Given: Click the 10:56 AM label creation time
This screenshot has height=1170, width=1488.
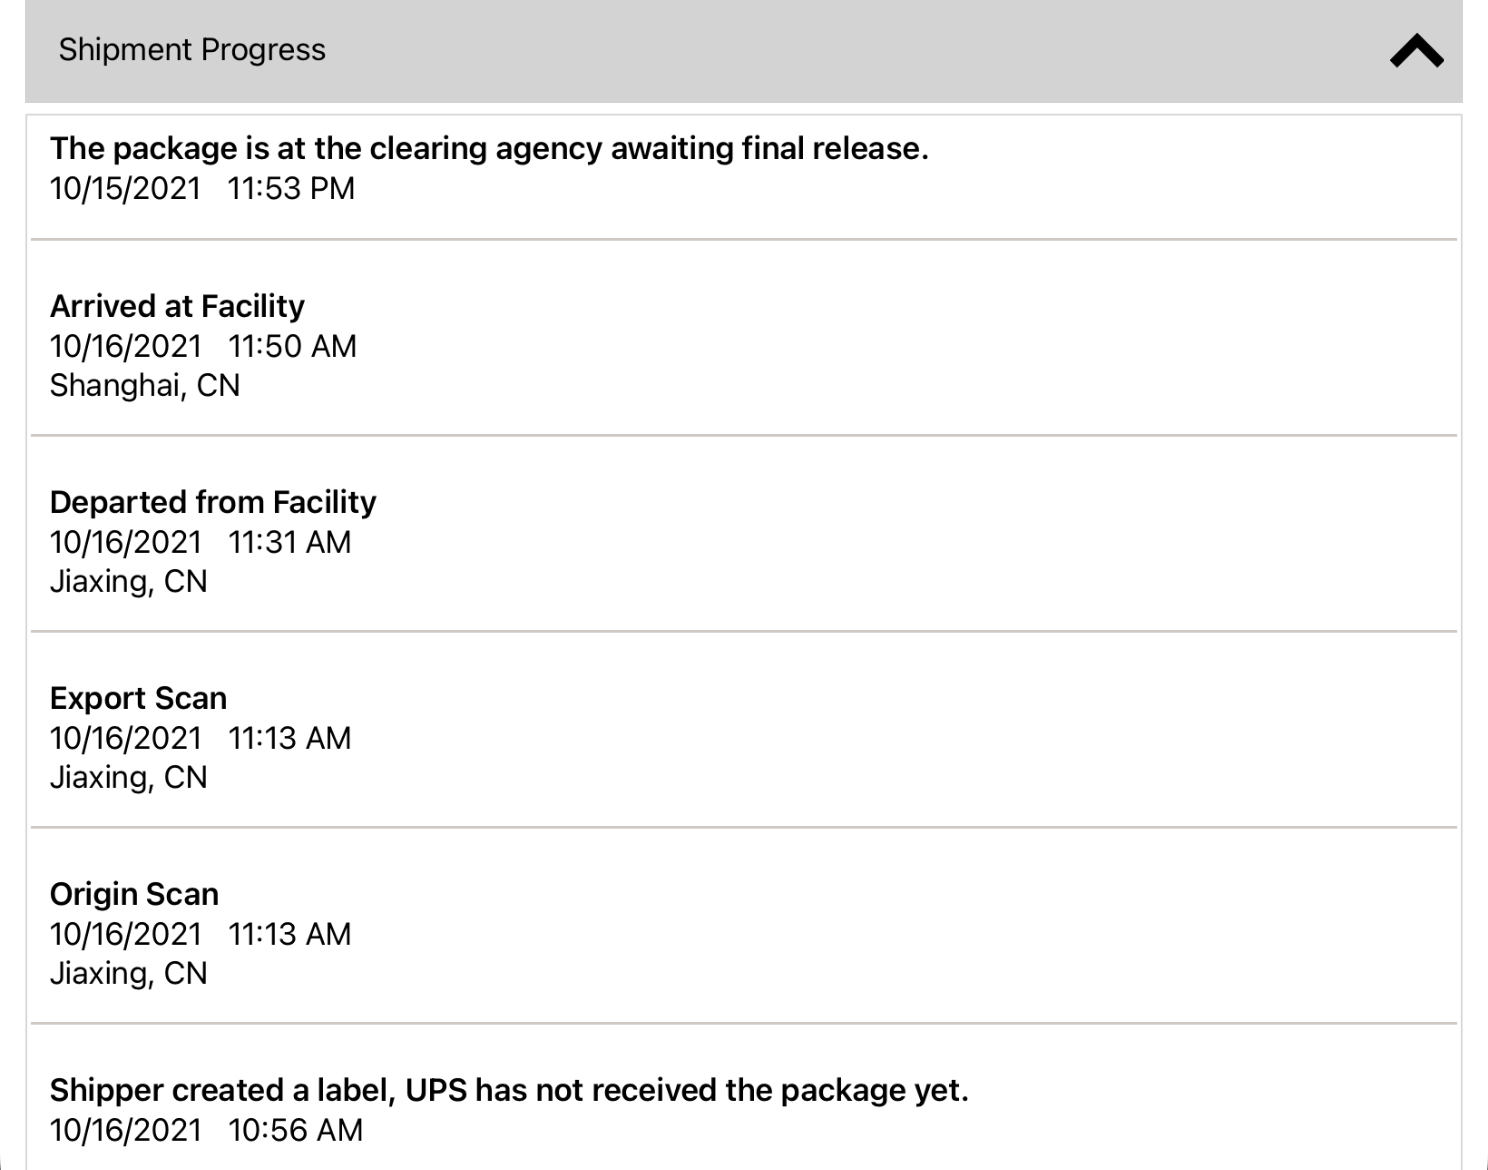Looking at the screenshot, I should click(x=295, y=1131).
